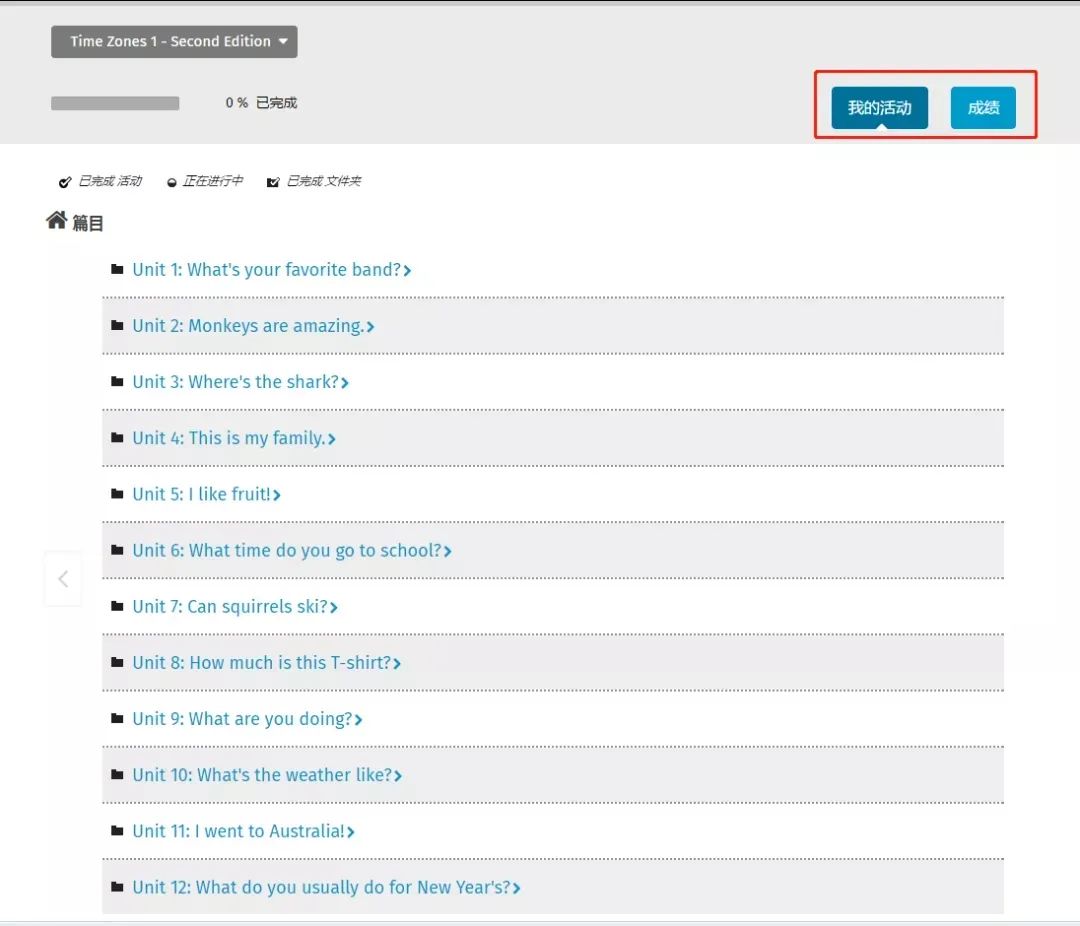The image size is (1080, 926).
Task: Click the 已完成 文件夹 legend label
Action: [323, 181]
